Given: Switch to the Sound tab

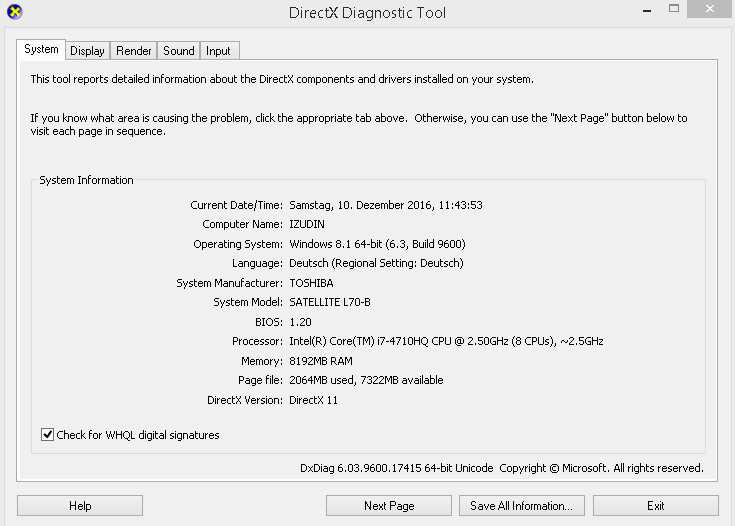Looking at the screenshot, I should coord(179,51).
